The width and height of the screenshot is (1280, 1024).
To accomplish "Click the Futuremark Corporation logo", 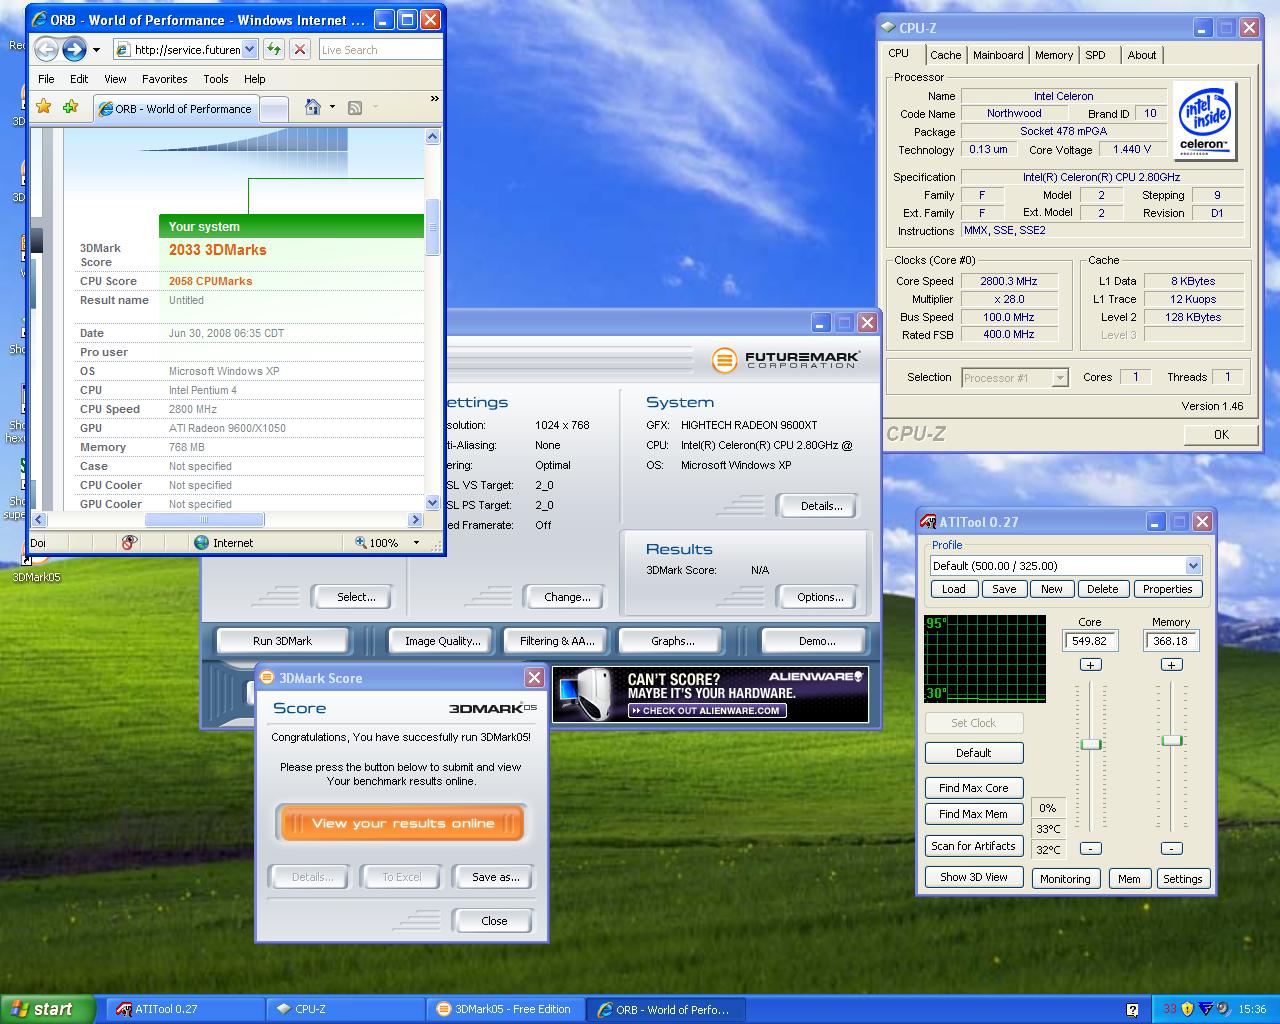I will 786,359.
